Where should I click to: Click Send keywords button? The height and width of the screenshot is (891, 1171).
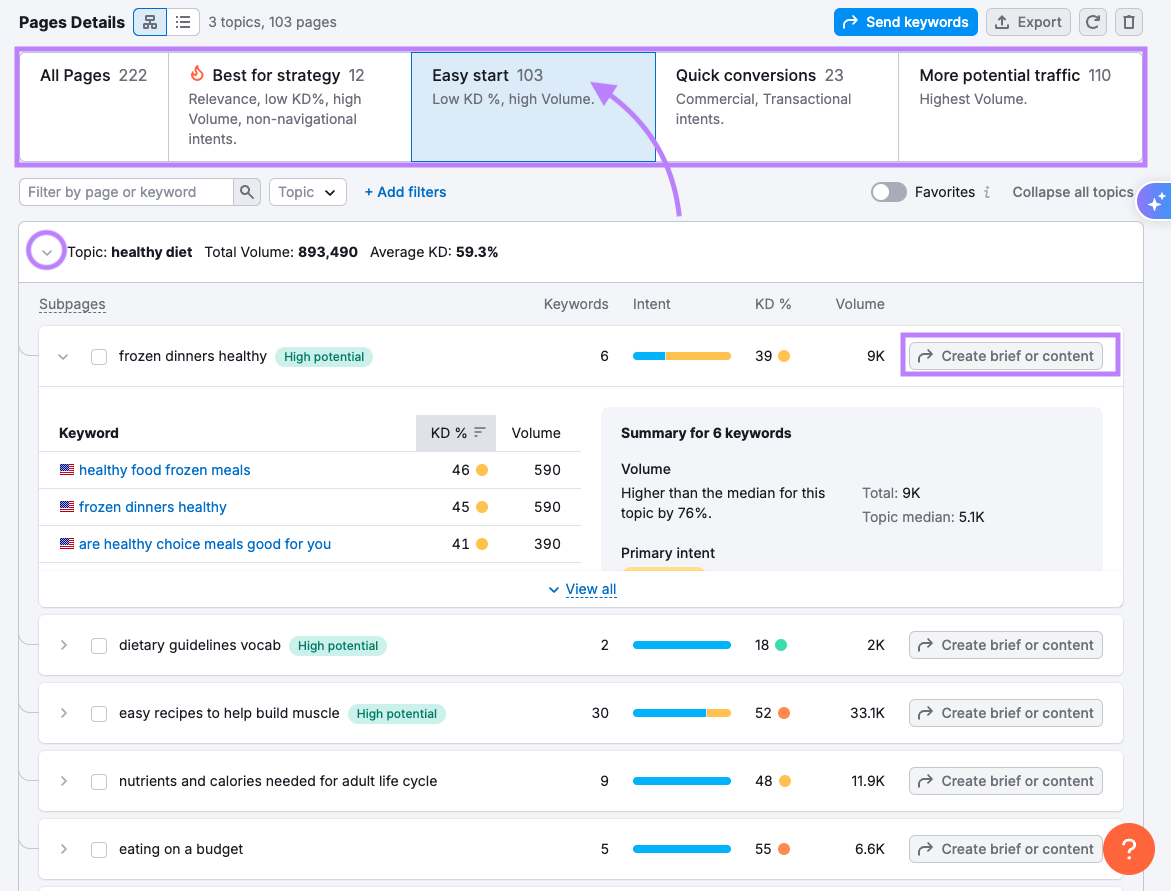(x=905, y=21)
